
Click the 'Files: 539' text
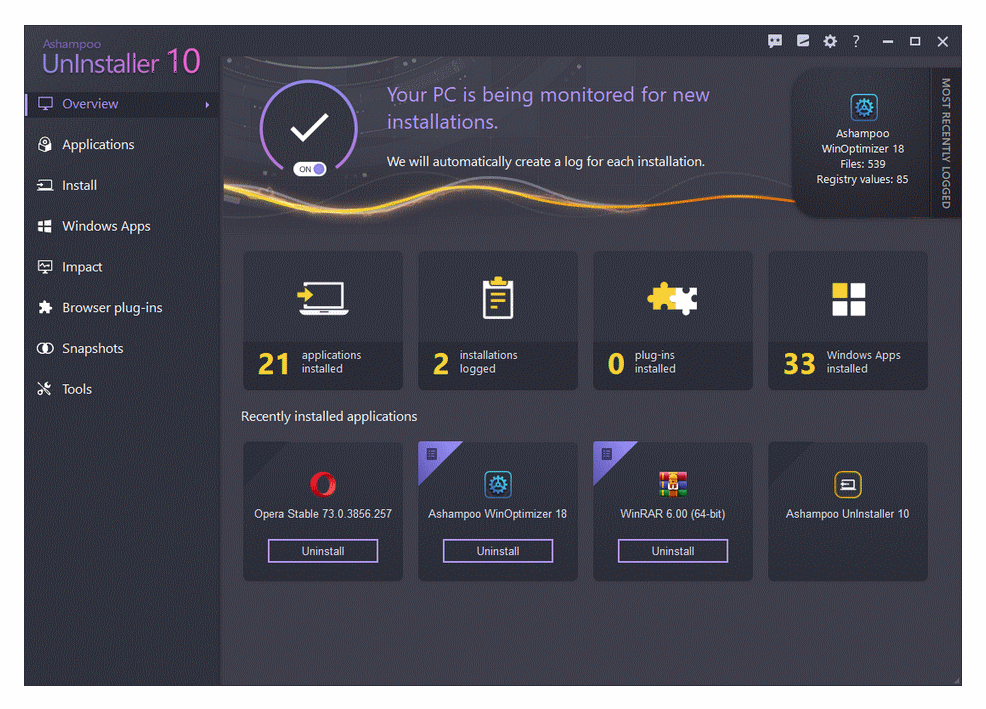pyautogui.click(x=863, y=164)
